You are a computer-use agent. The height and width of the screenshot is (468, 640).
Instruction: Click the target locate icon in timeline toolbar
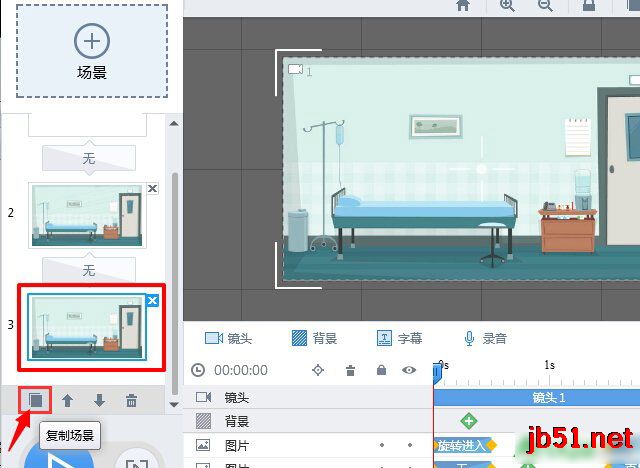pos(318,370)
